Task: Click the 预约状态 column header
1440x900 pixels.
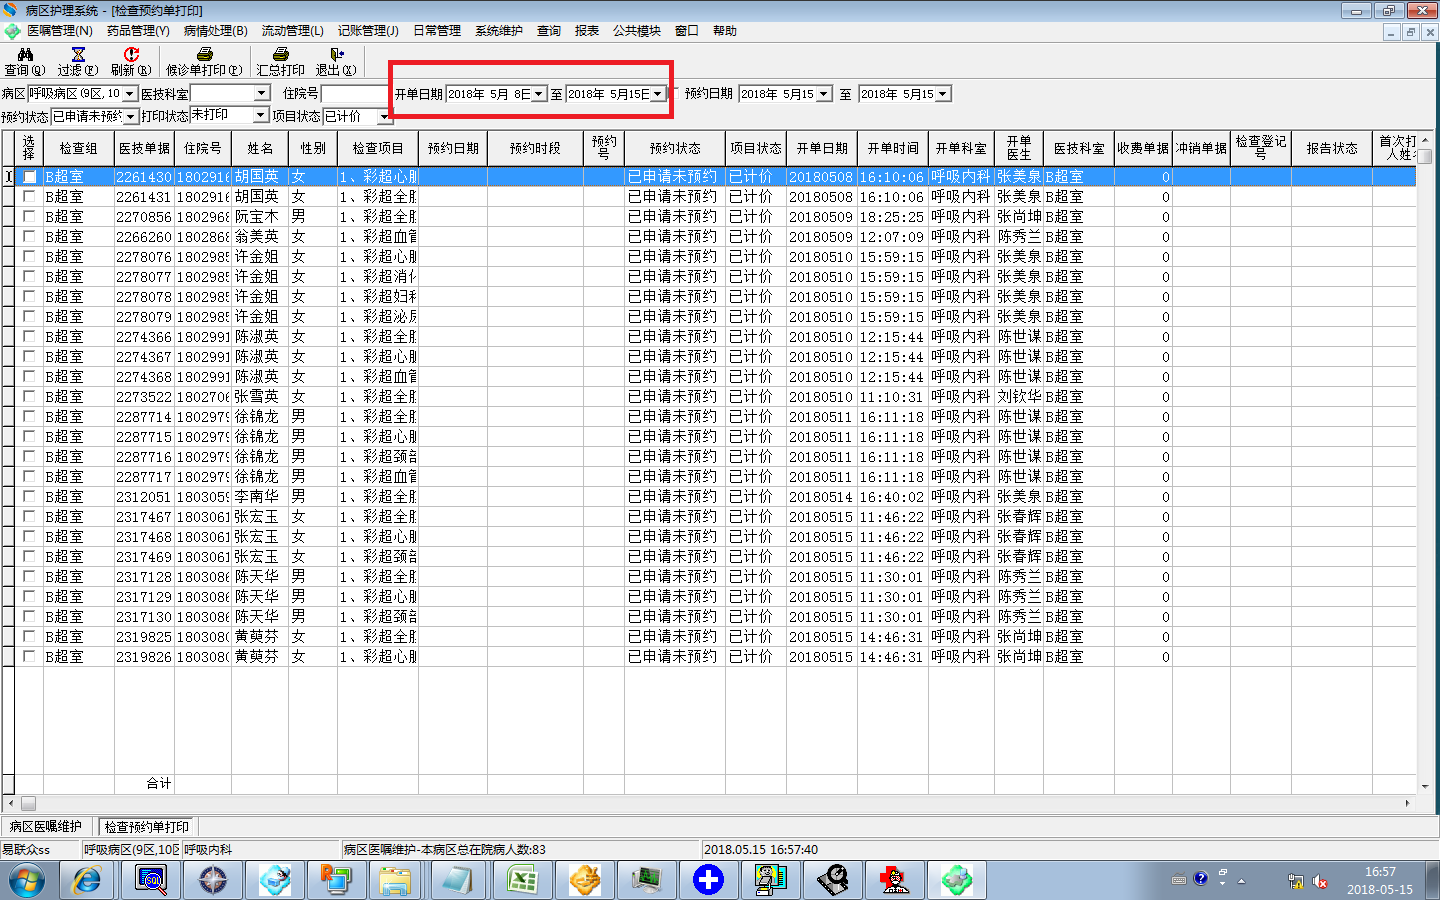Action: (675, 148)
